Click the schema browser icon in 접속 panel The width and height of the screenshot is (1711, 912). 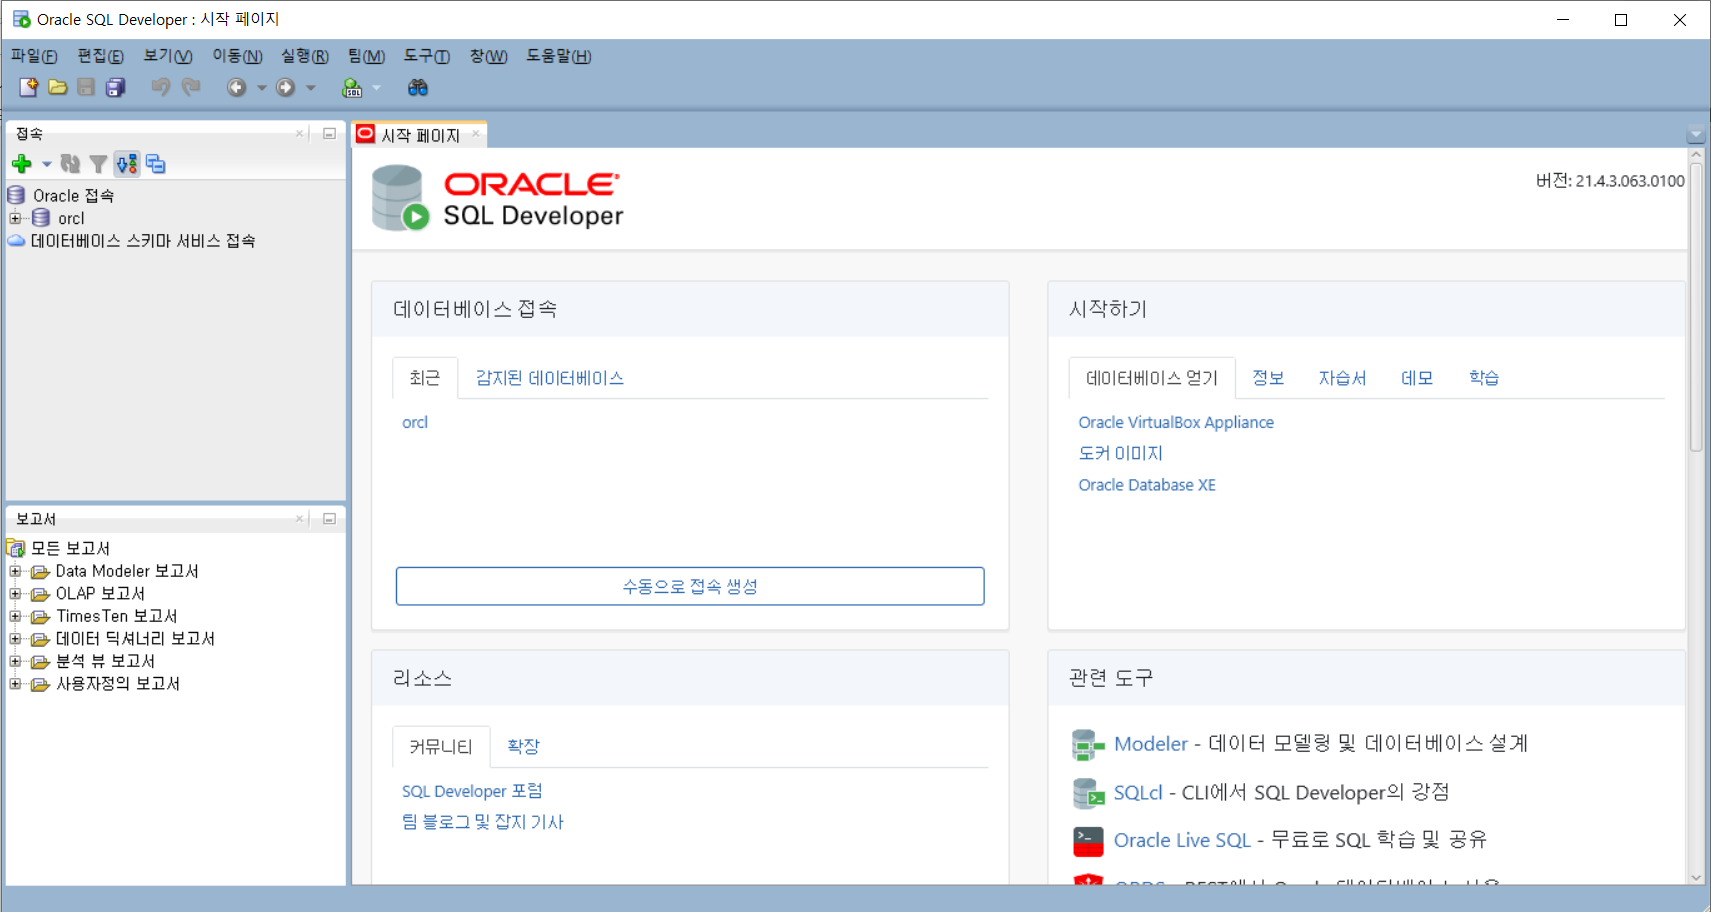click(x=126, y=164)
